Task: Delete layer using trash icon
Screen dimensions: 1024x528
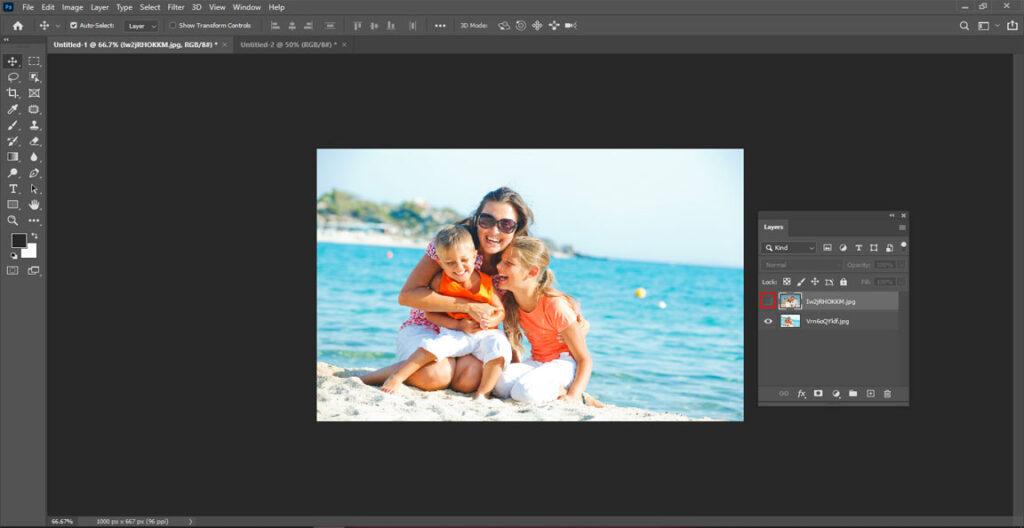Action: [x=887, y=393]
